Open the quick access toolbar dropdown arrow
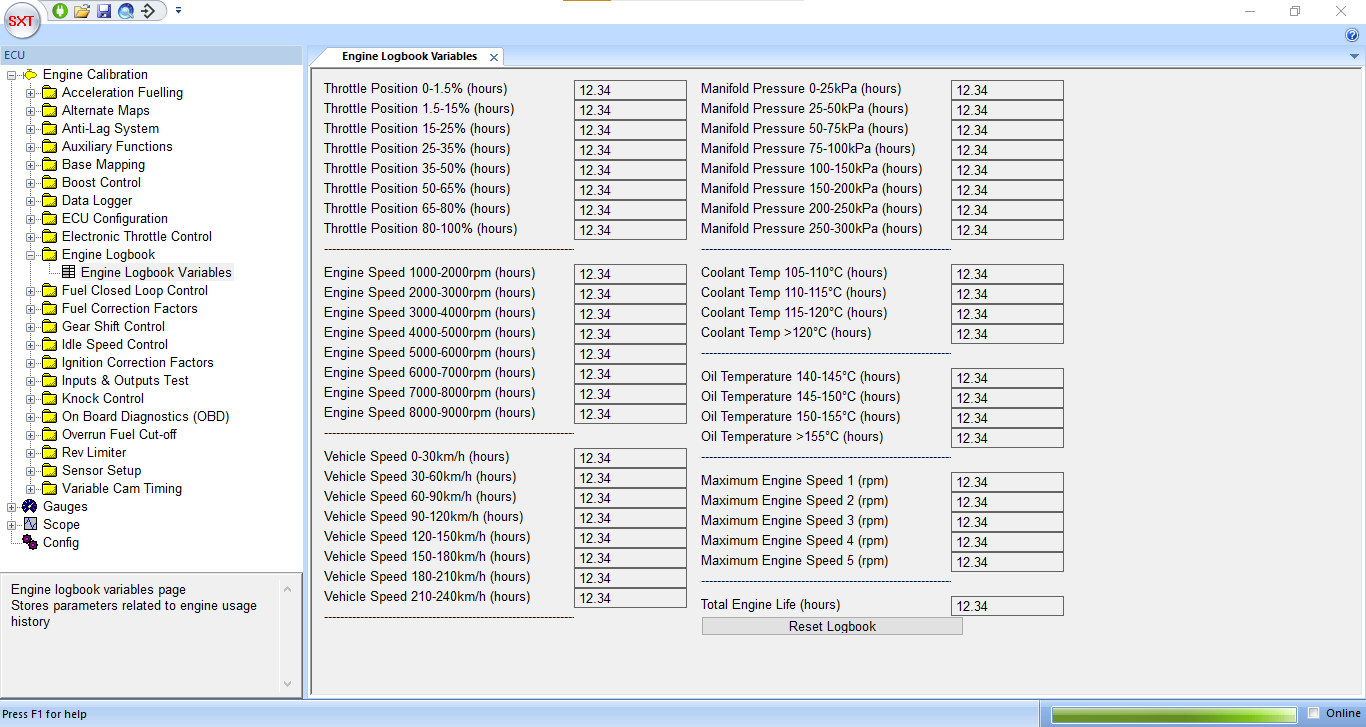This screenshot has height=727, width=1366. tap(178, 11)
